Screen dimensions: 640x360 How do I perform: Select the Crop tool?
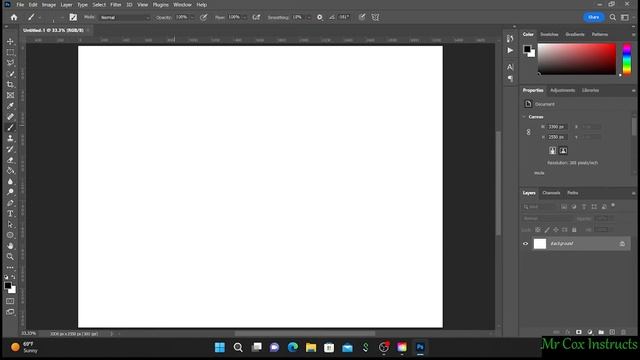pos(10,84)
